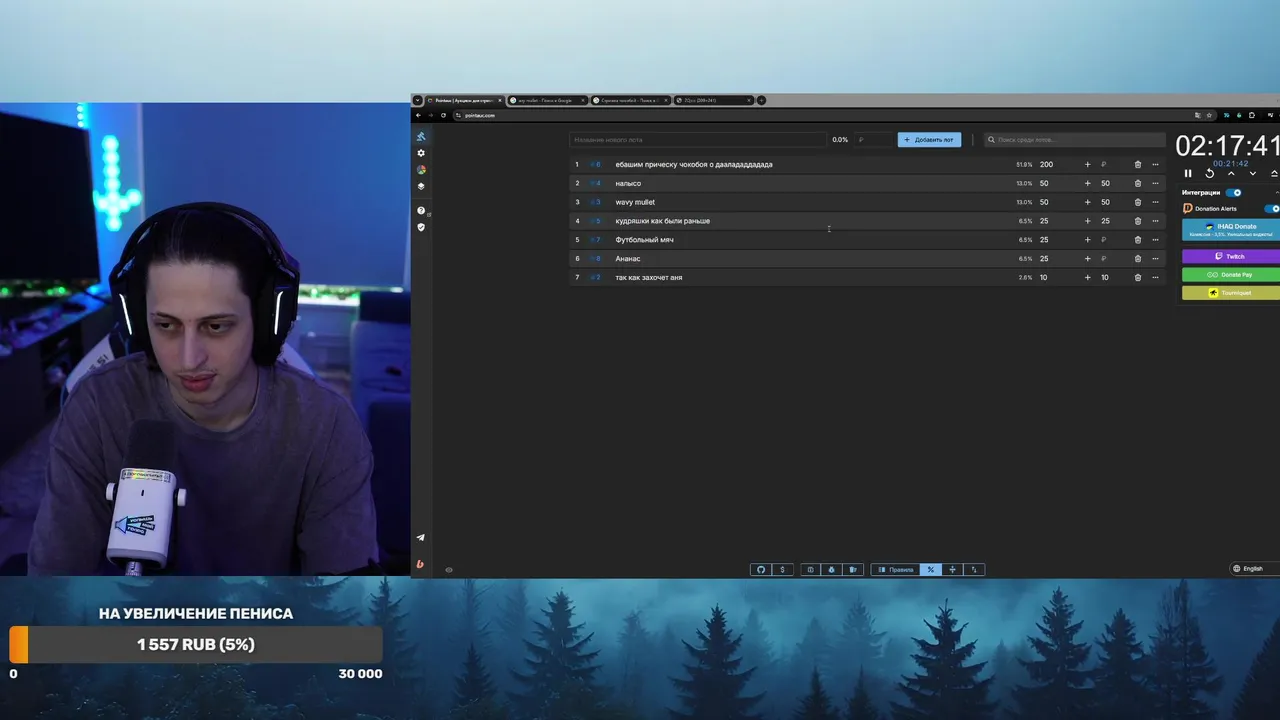Click plus for "кудряшки как были раньше" lot

coord(1087,221)
